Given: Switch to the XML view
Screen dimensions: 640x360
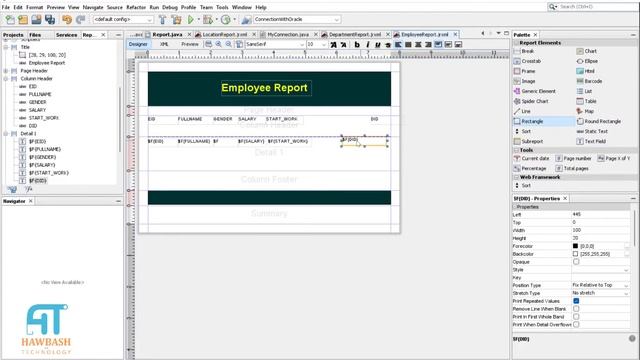Looking at the screenshot, I should [164, 44].
